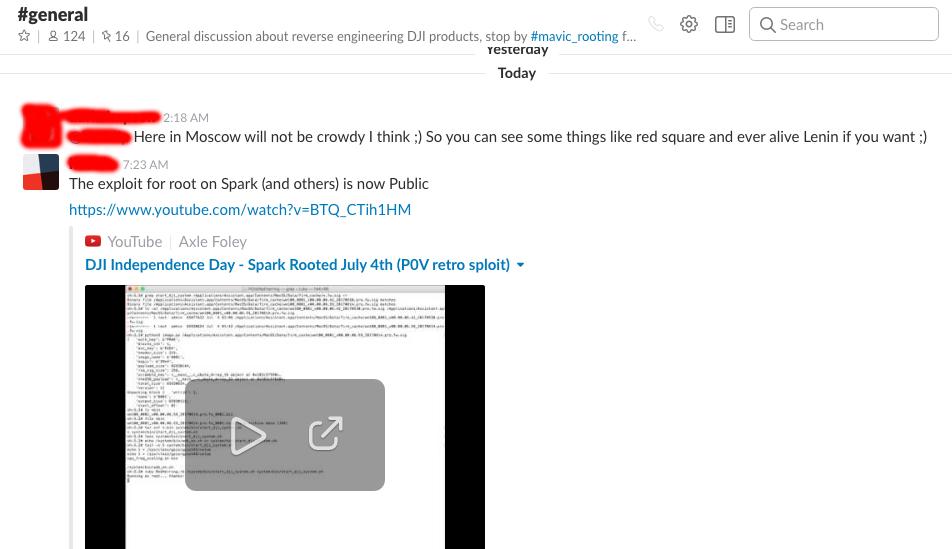Open the 124 members list
Image resolution: width=952 pixels, height=549 pixels.
tap(67, 36)
